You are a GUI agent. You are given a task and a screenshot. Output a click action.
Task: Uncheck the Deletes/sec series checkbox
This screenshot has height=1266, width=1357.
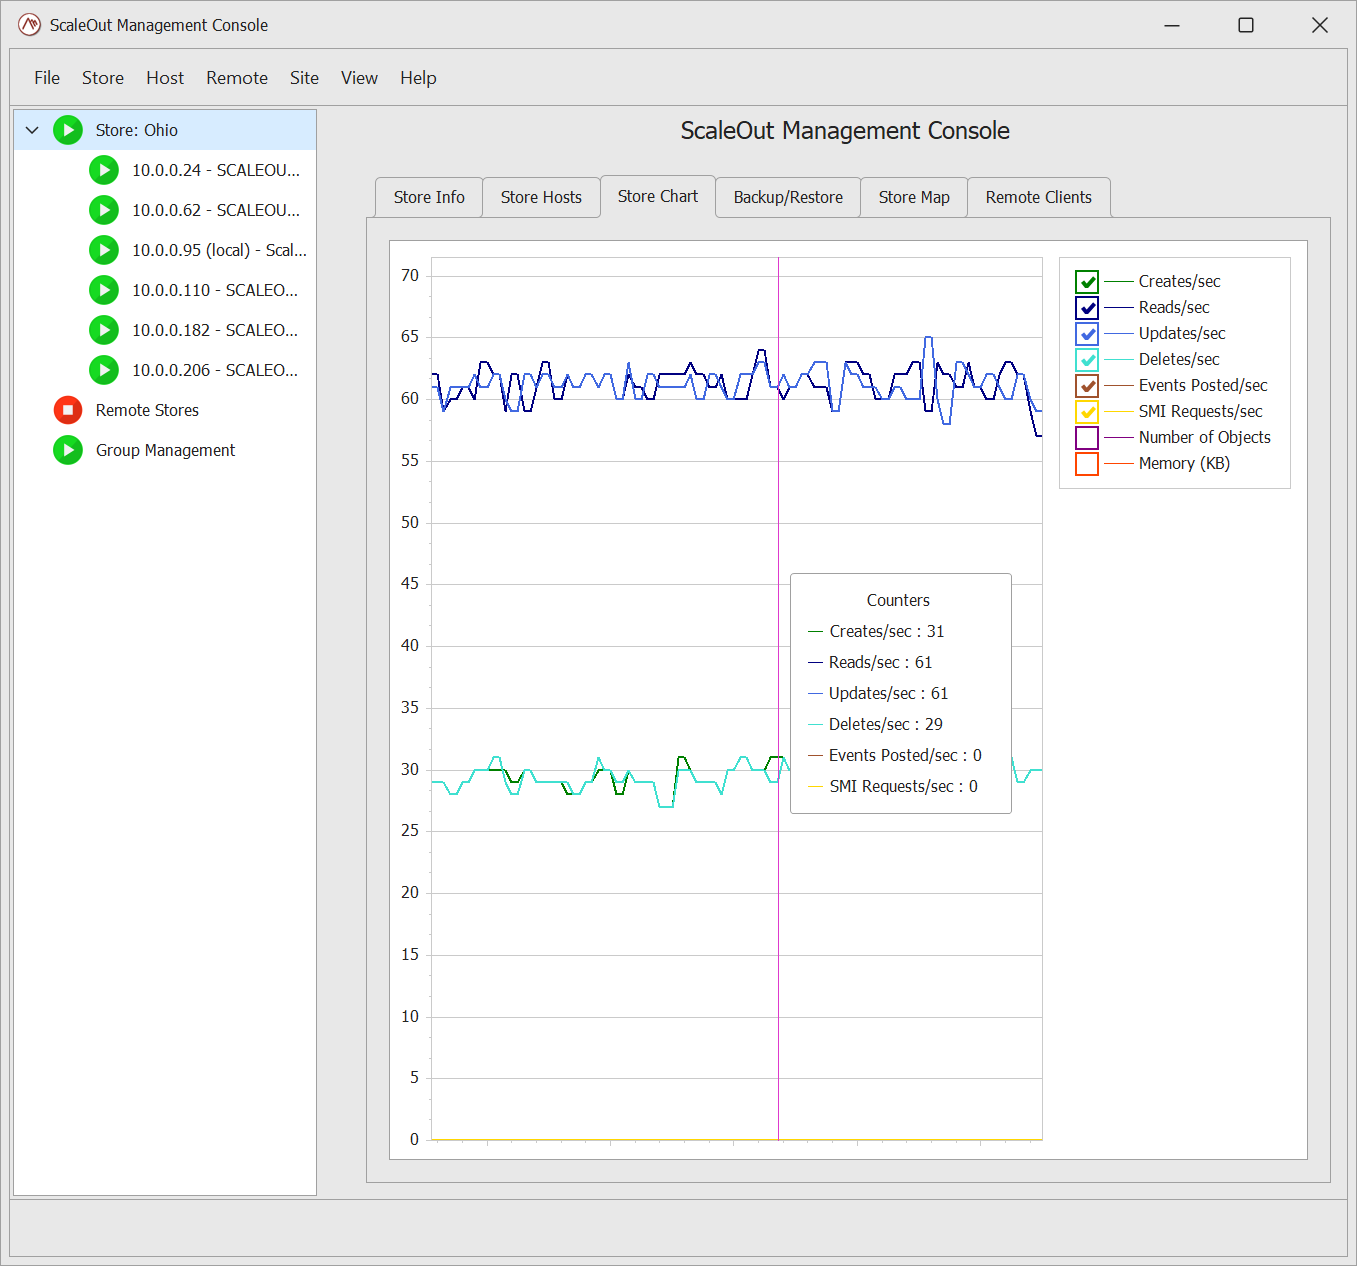click(1087, 360)
